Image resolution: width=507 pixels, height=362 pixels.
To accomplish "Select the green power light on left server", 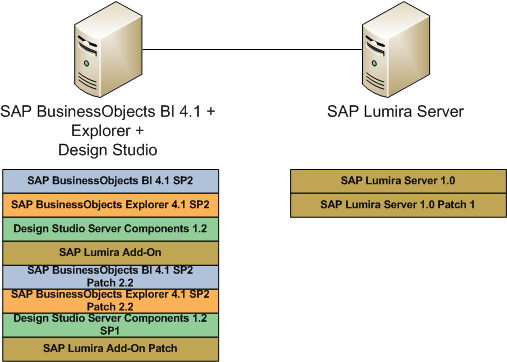I will [x=87, y=63].
